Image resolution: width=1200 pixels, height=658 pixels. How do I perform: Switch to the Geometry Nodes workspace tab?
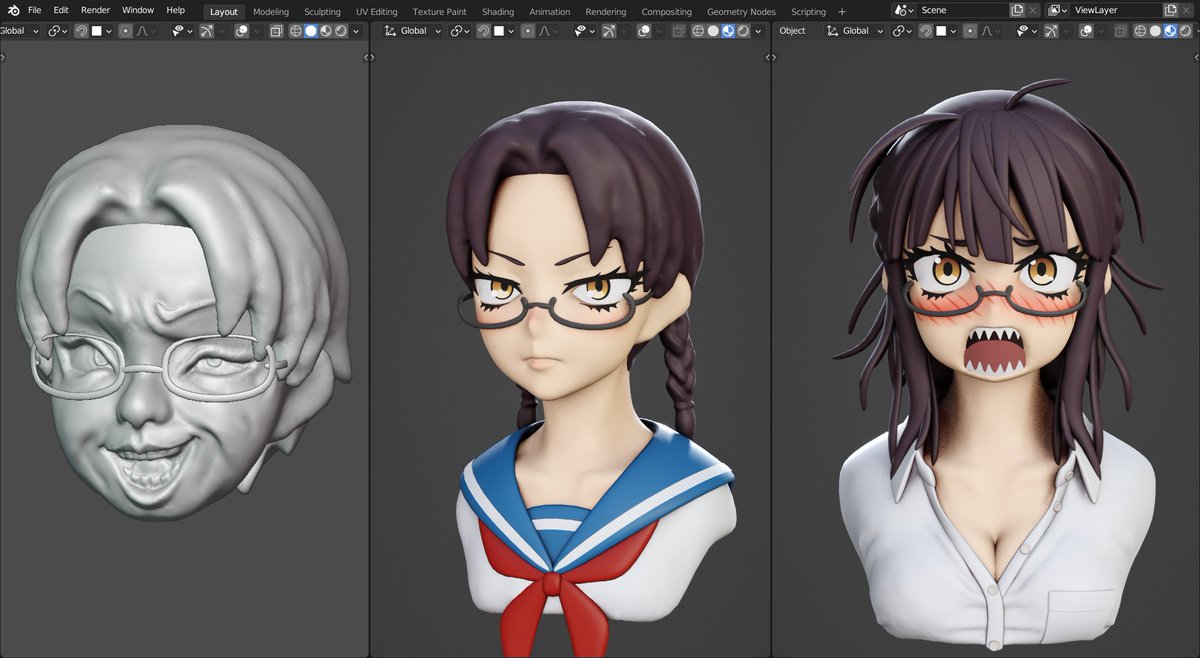pos(741,12)
